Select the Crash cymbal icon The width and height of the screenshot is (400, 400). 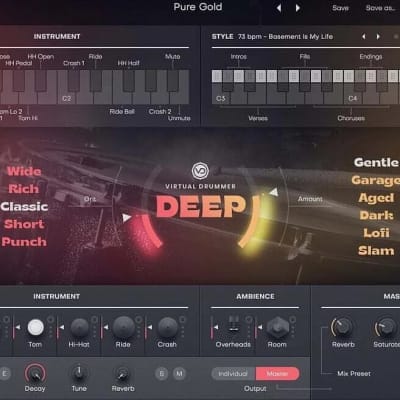tap(167, 327)
